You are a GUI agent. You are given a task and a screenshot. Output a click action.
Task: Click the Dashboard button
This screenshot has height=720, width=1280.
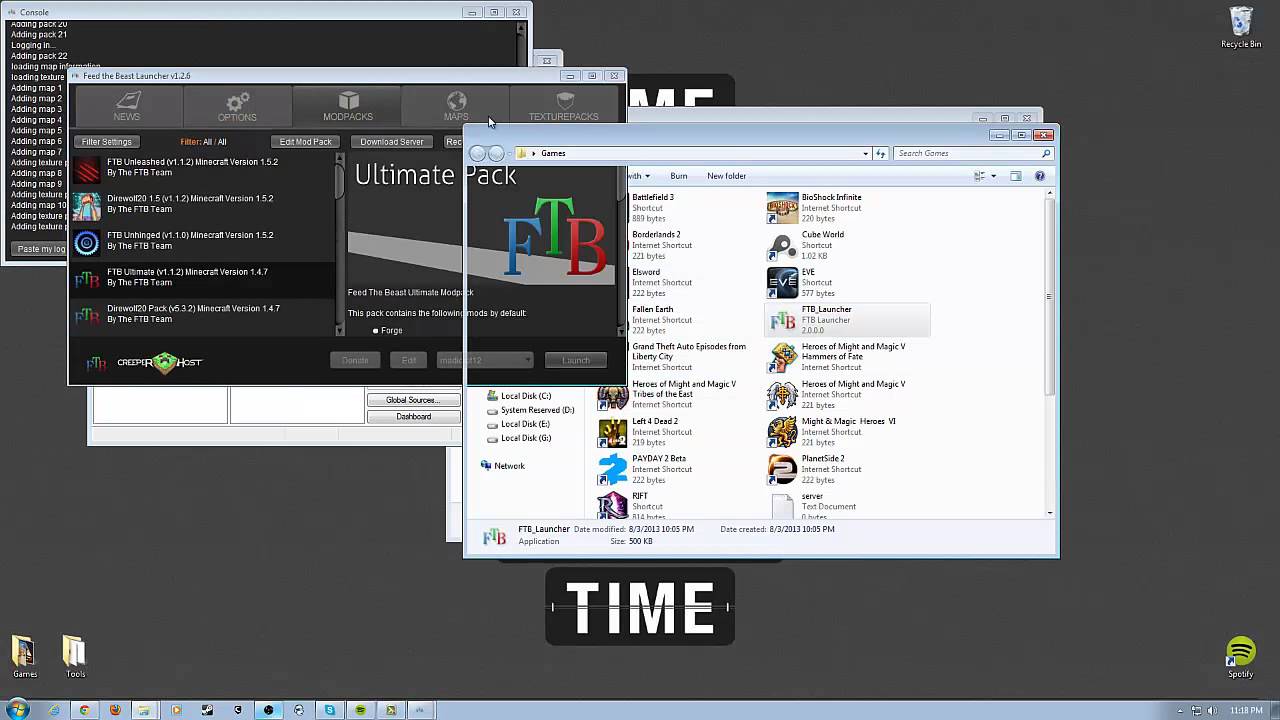click(x=413, y=416)
